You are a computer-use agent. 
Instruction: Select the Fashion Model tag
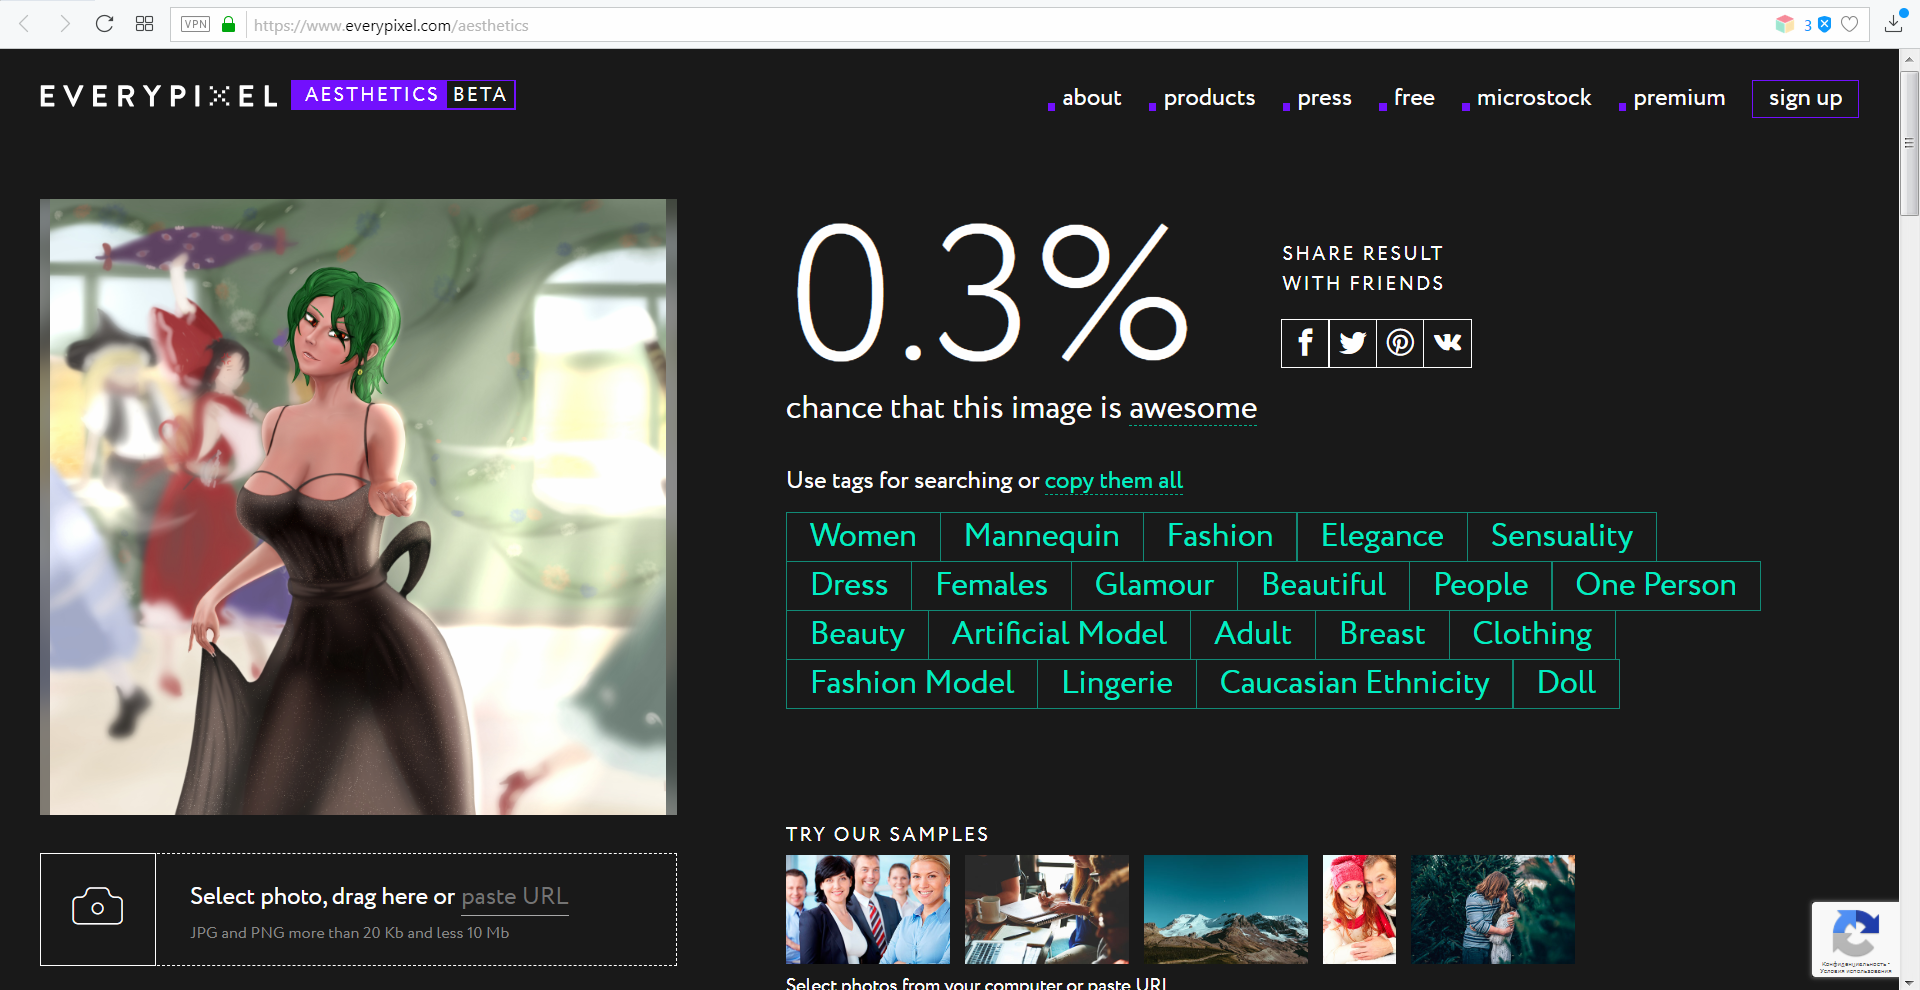(x=912, y=684)
